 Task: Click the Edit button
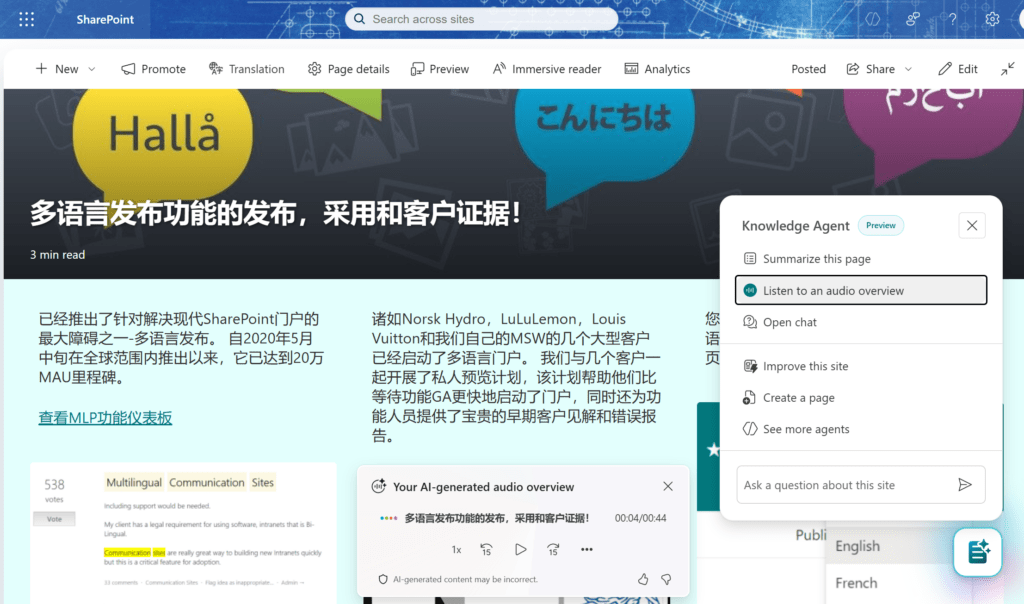pos(957,68)
